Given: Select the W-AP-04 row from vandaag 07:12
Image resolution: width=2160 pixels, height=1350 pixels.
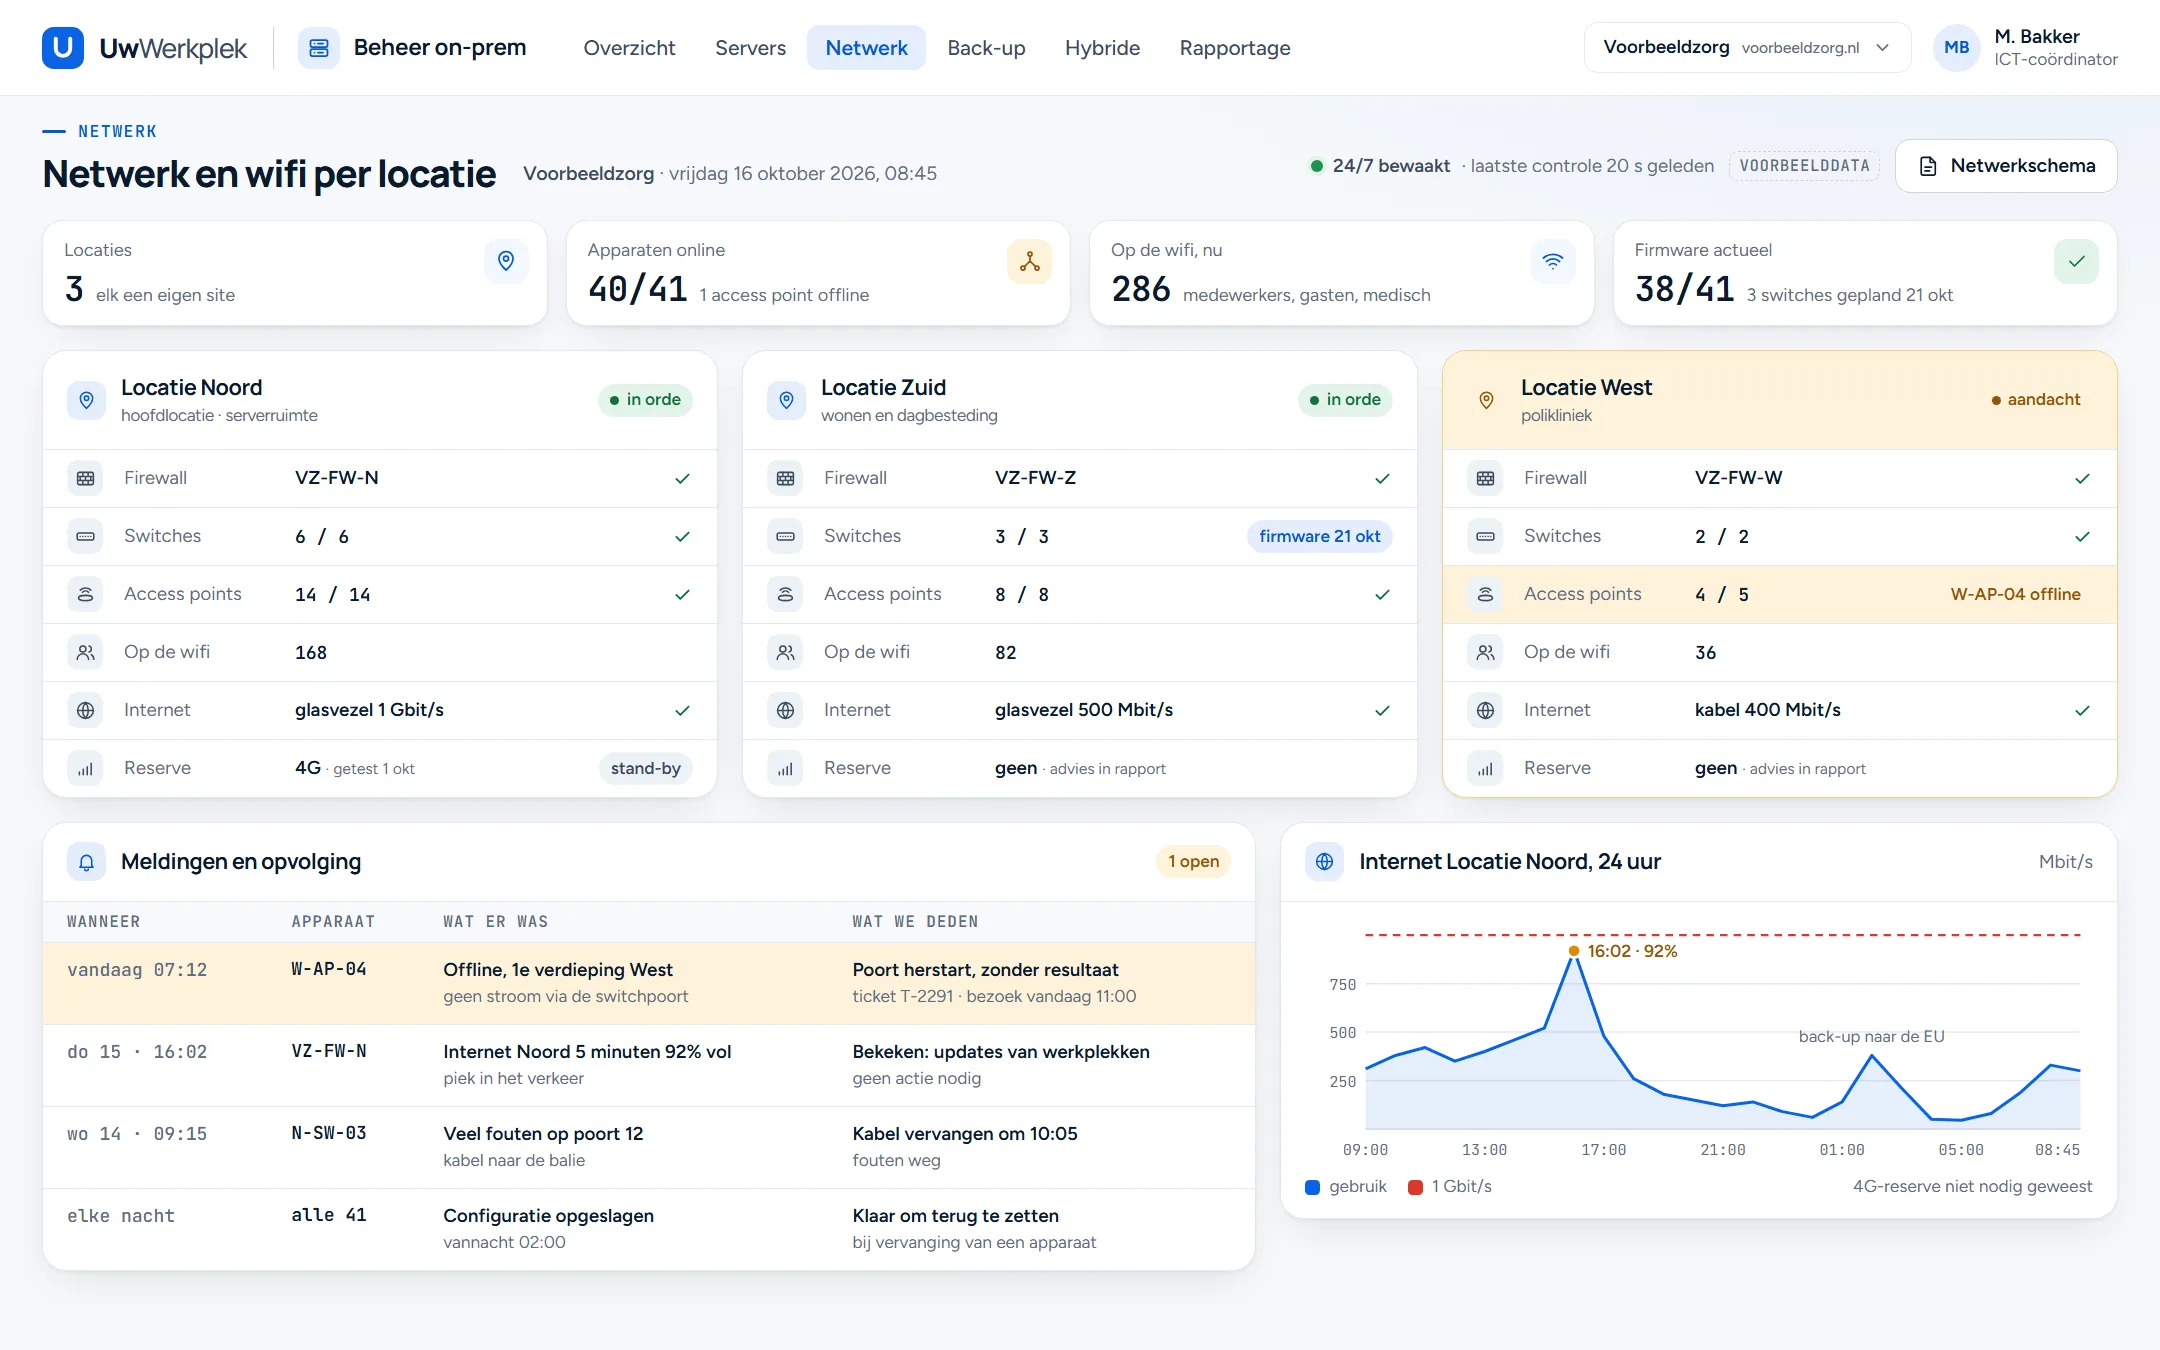Looking at the screenshot, I should (649, 983).
